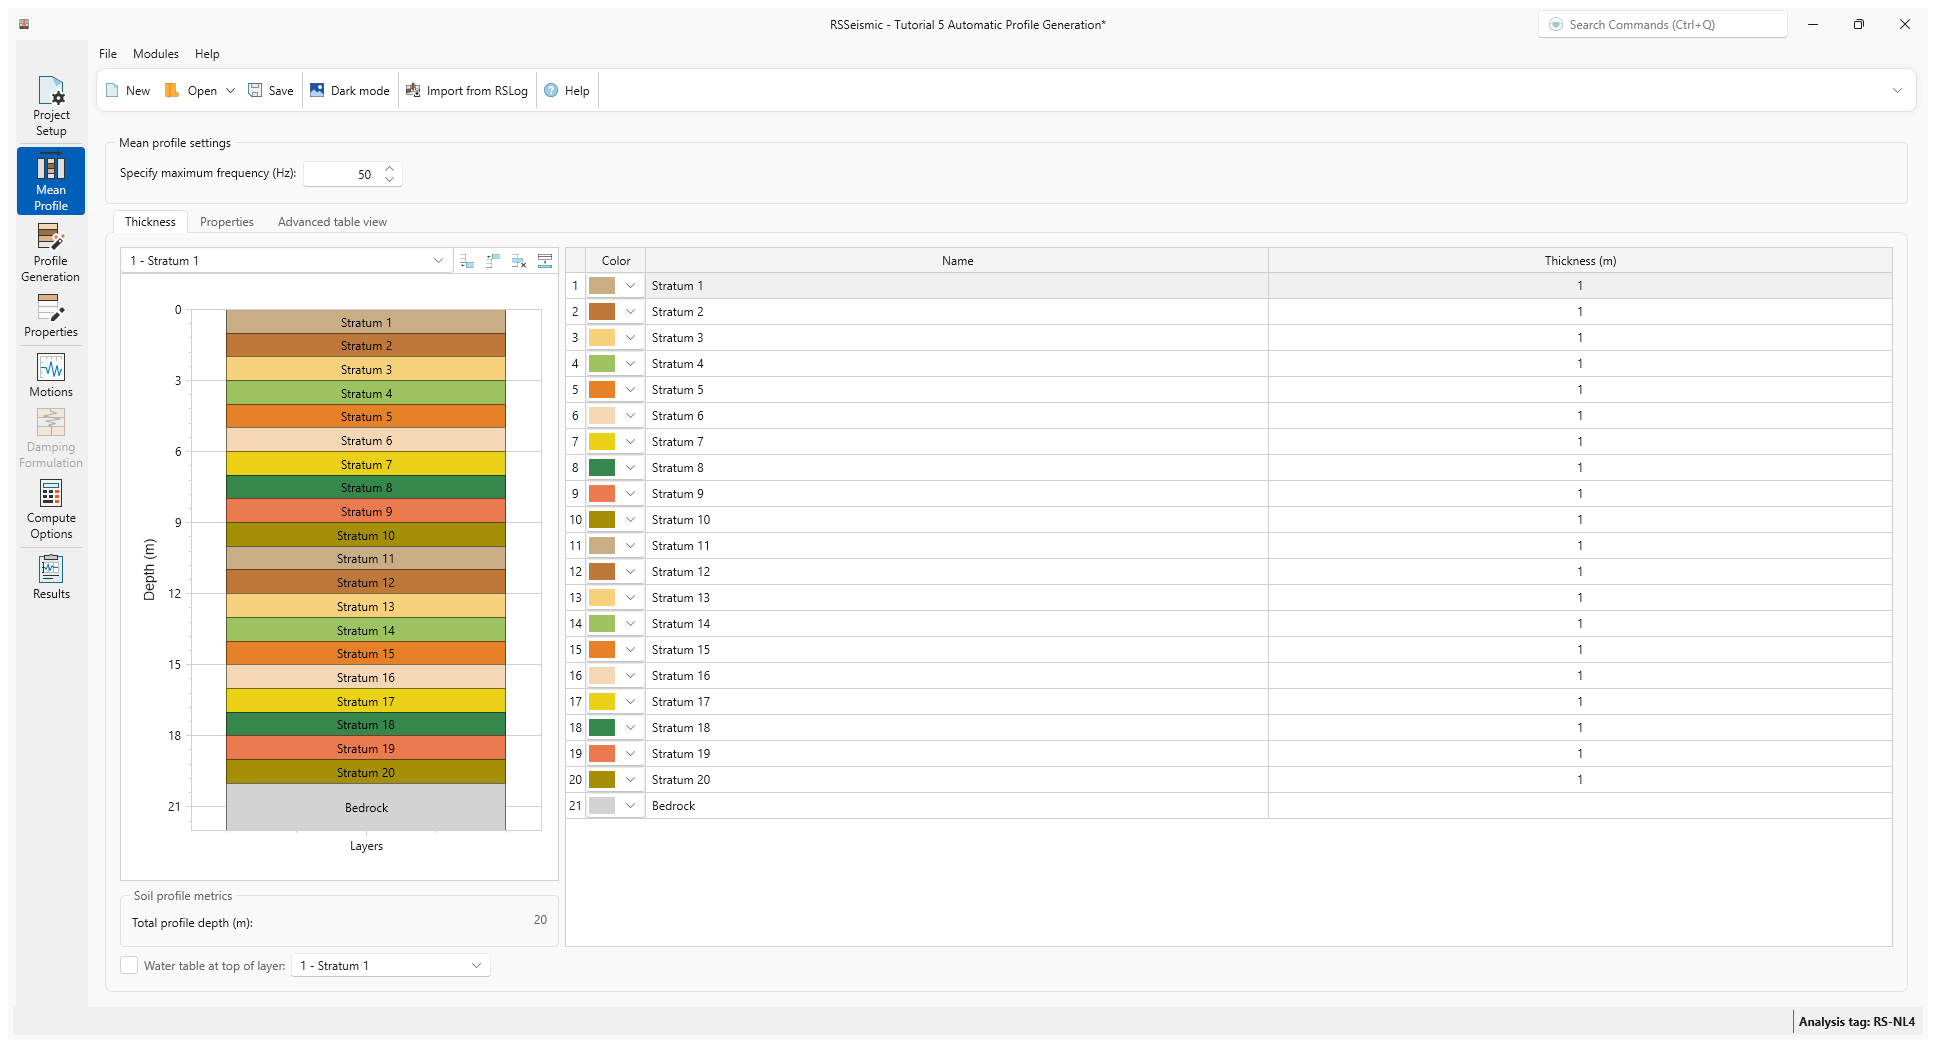This screenshot has height=1048, width=1936.
Task: Click the Stratum 15 name cell
Action: 957,650
